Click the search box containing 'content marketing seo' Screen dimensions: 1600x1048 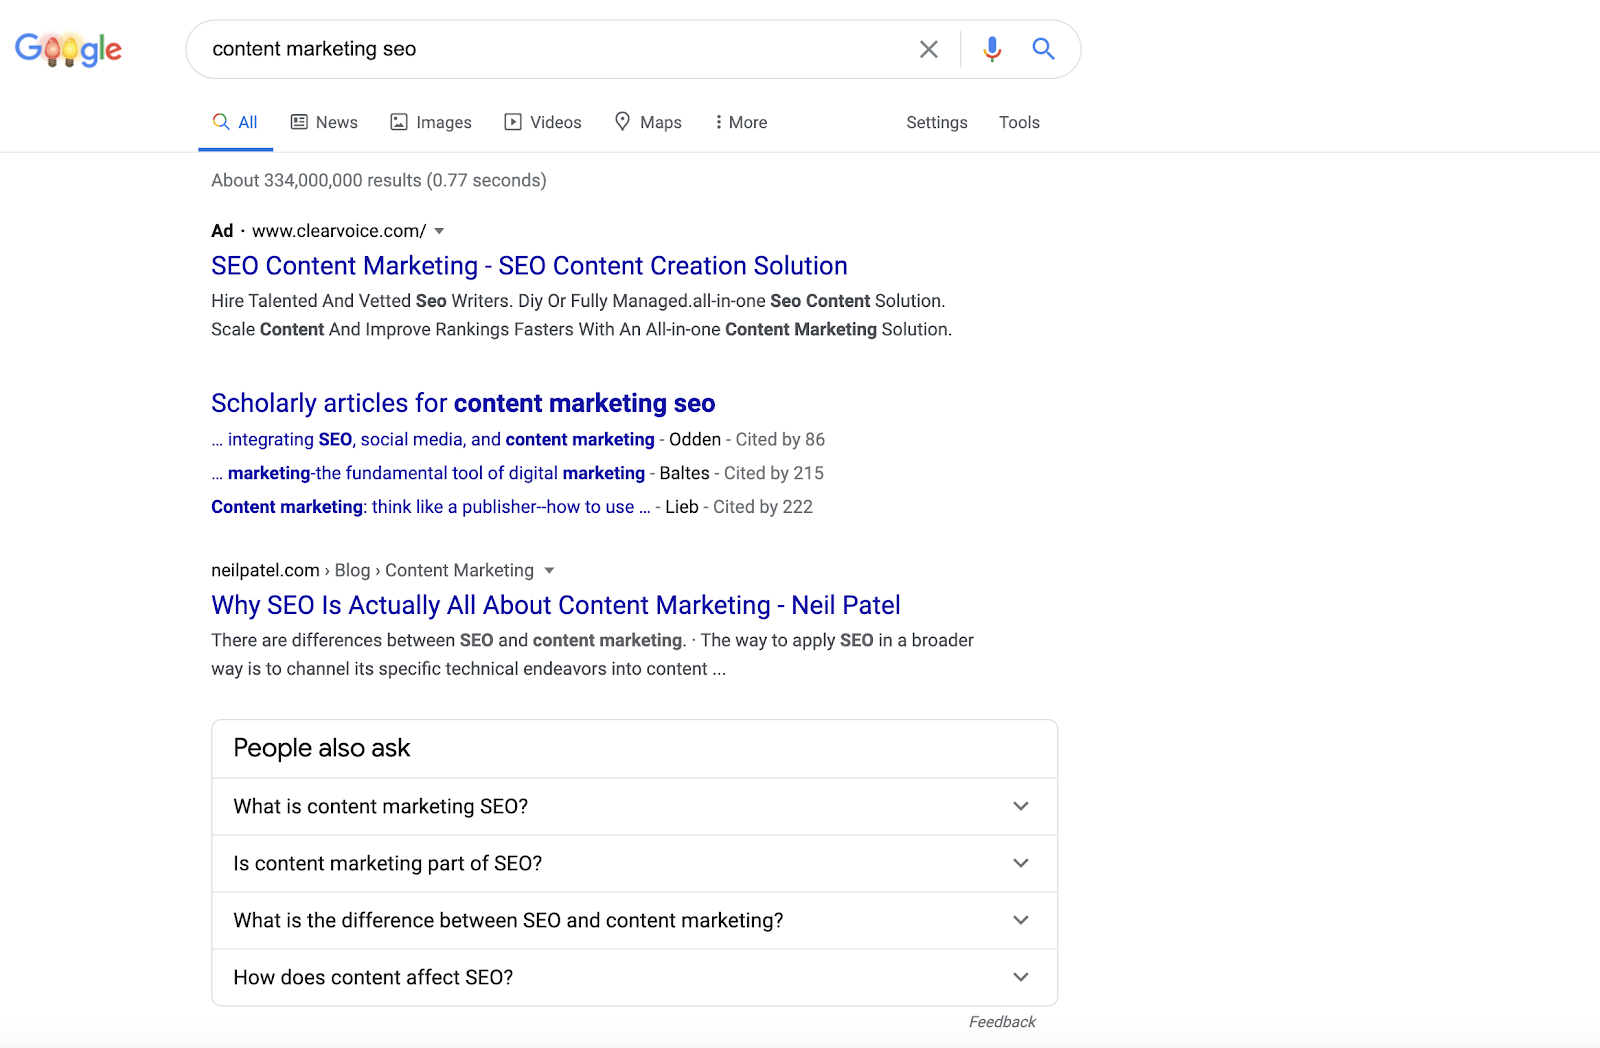point(633,49)
